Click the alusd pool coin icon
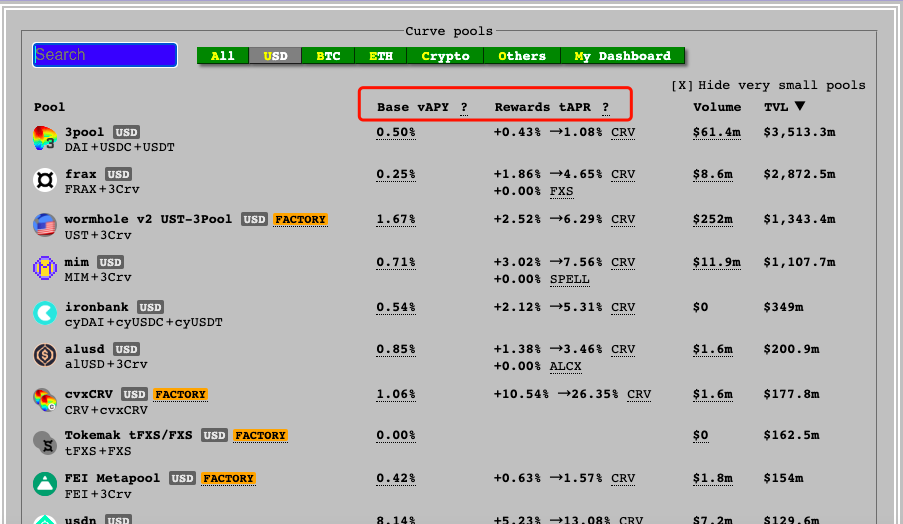The width and height of the screenshot is (903, 524). [x=44, y=355]
